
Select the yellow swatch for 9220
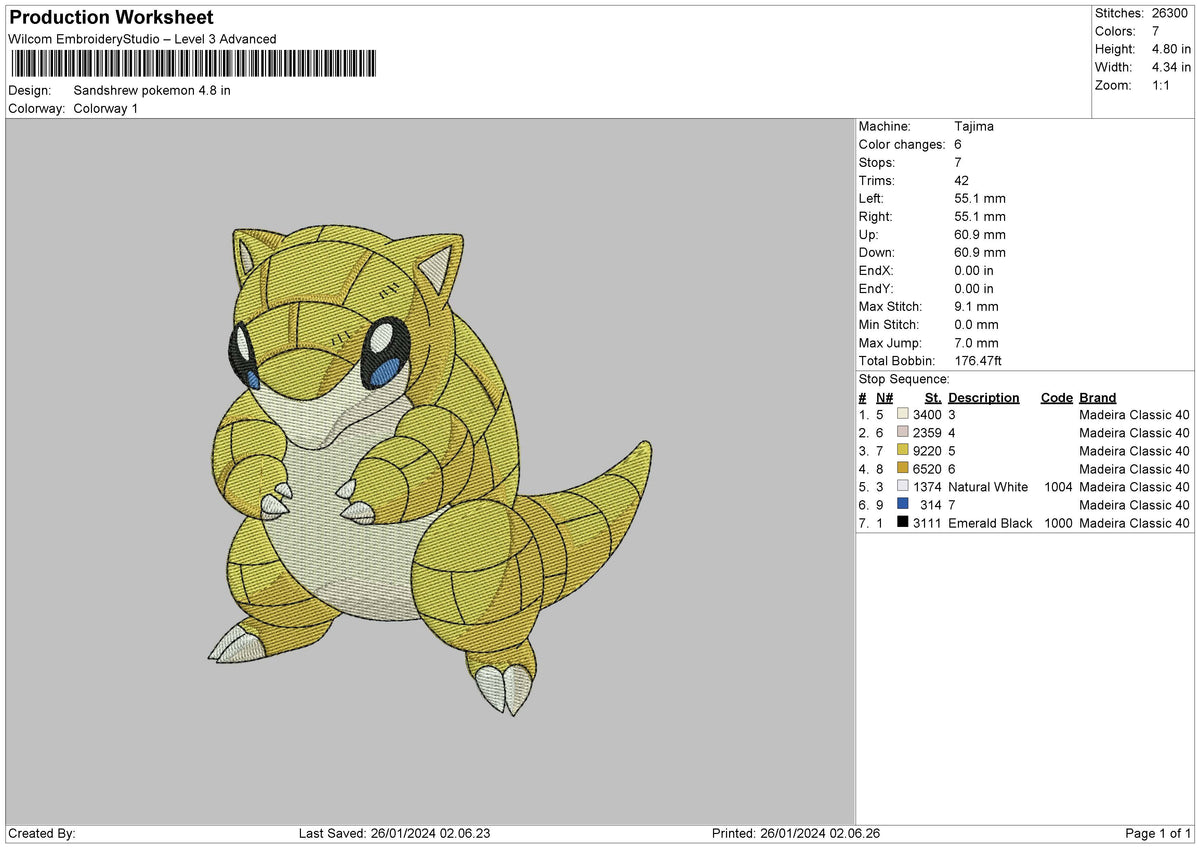(x=903, y=450)
